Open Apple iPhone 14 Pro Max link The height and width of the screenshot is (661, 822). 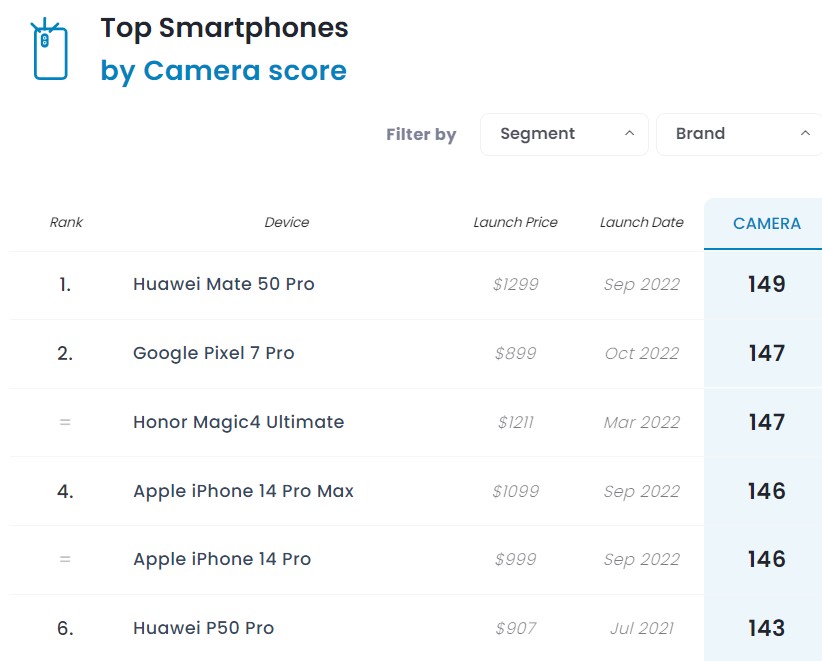[243, 491]
